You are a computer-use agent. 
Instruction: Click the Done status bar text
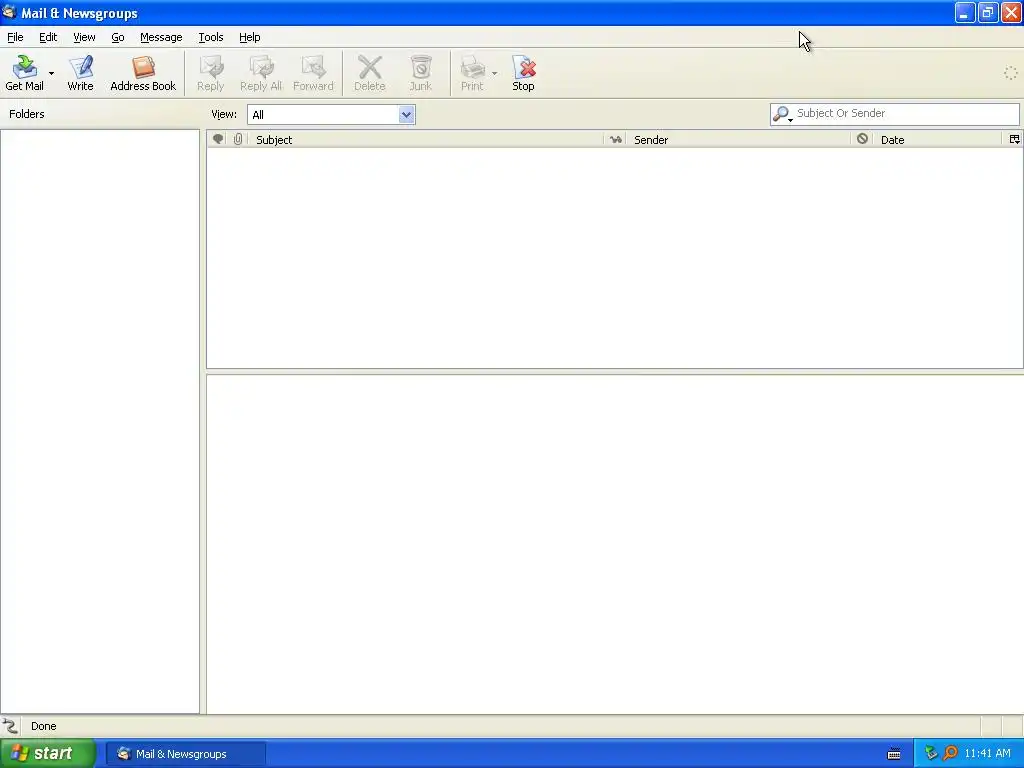pyautogui.click(x=44, y=726)
